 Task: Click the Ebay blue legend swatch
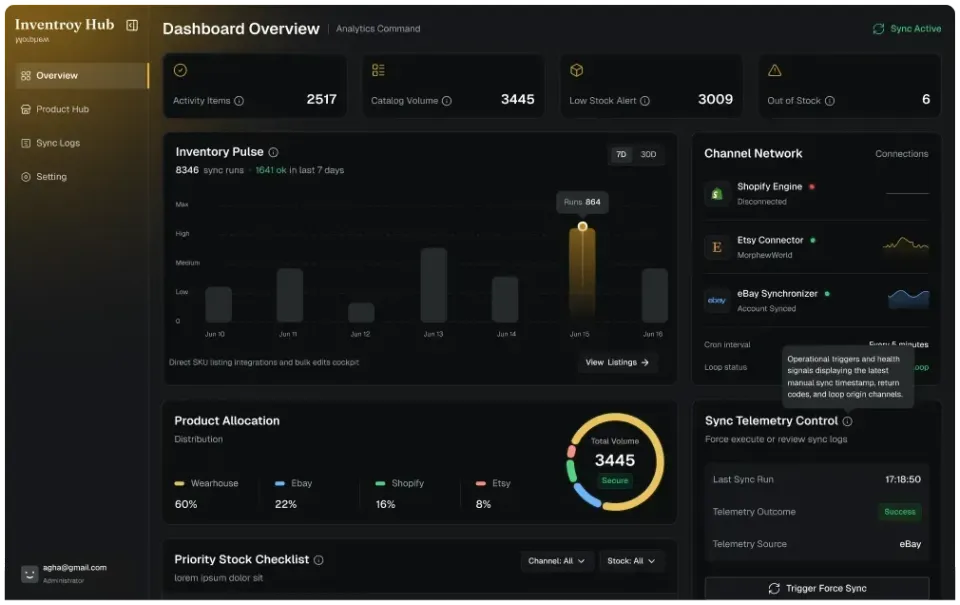(280, 484)
